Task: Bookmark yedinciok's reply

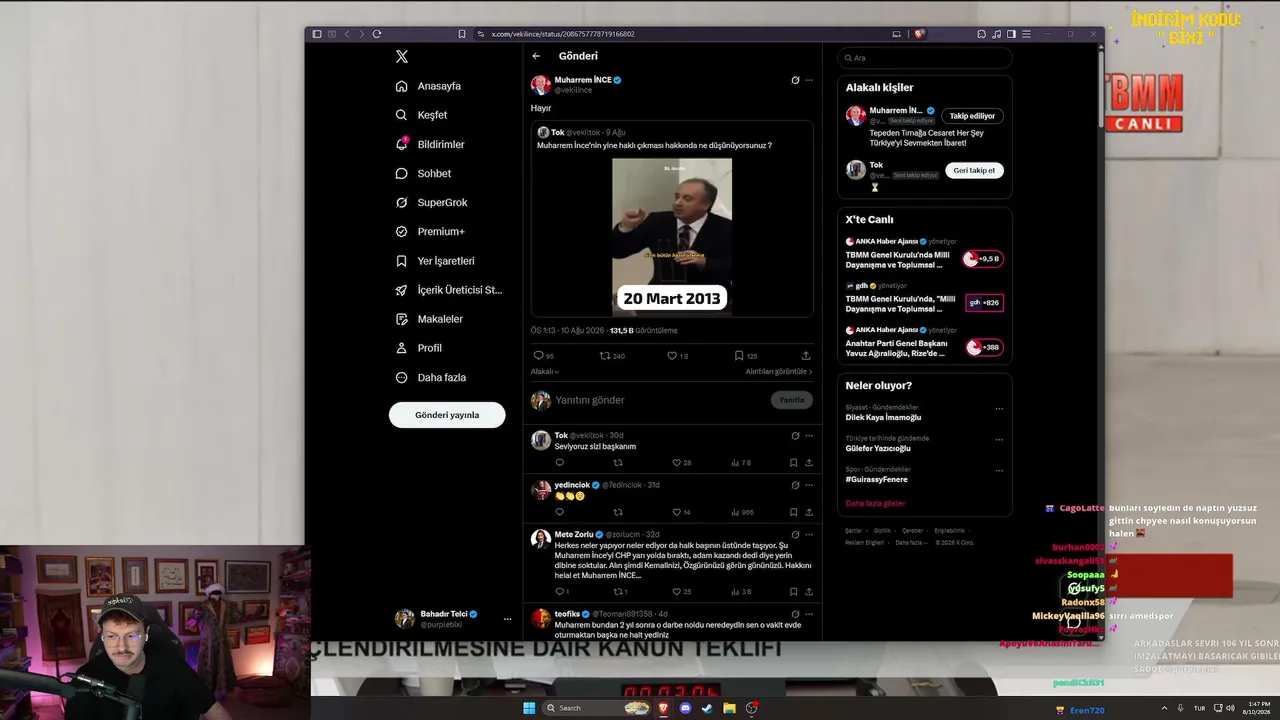Action: click(793, 512)
